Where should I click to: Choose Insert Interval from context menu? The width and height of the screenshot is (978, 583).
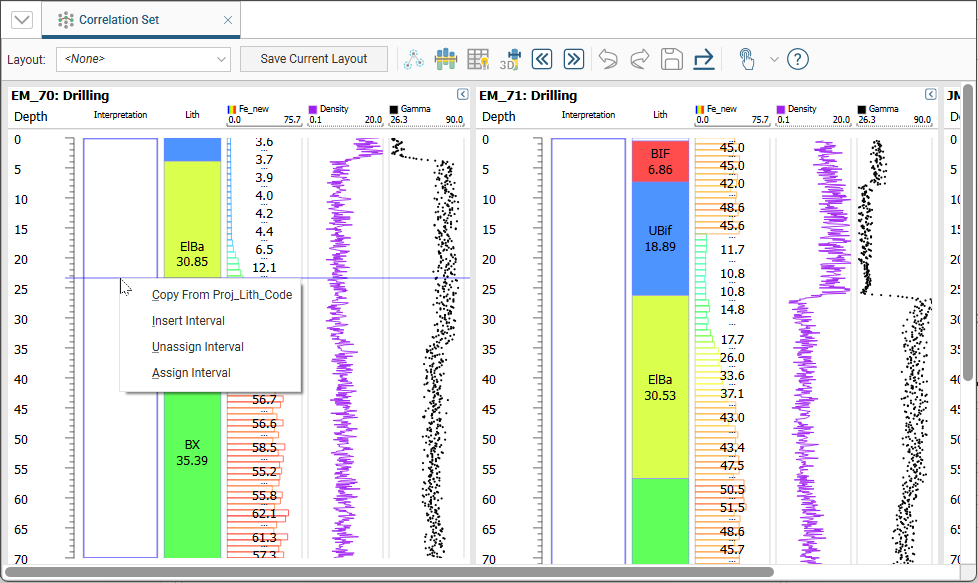point(188,321)
